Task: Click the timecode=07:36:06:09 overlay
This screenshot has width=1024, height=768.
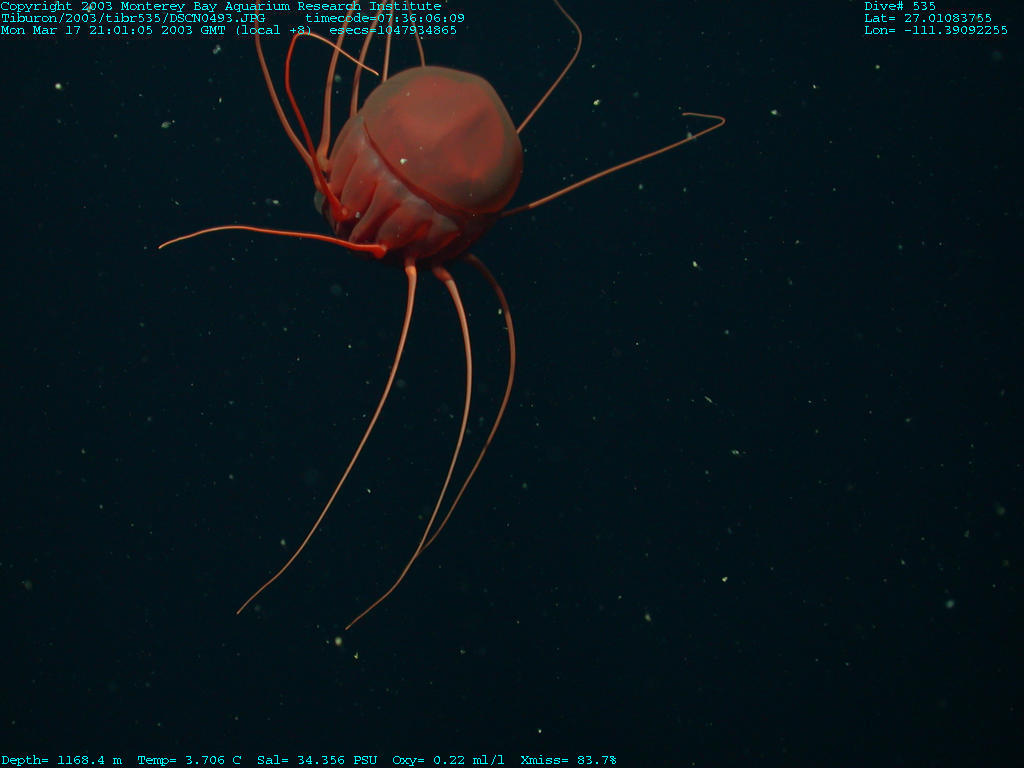Action: tap(385, 18)
